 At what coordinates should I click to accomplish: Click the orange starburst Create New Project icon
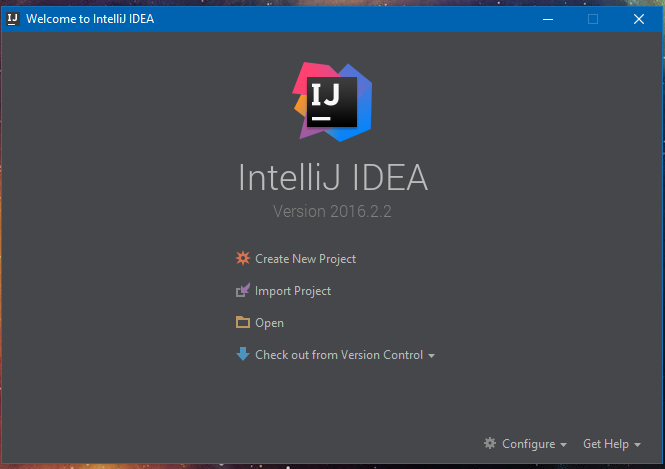(243, 258)
